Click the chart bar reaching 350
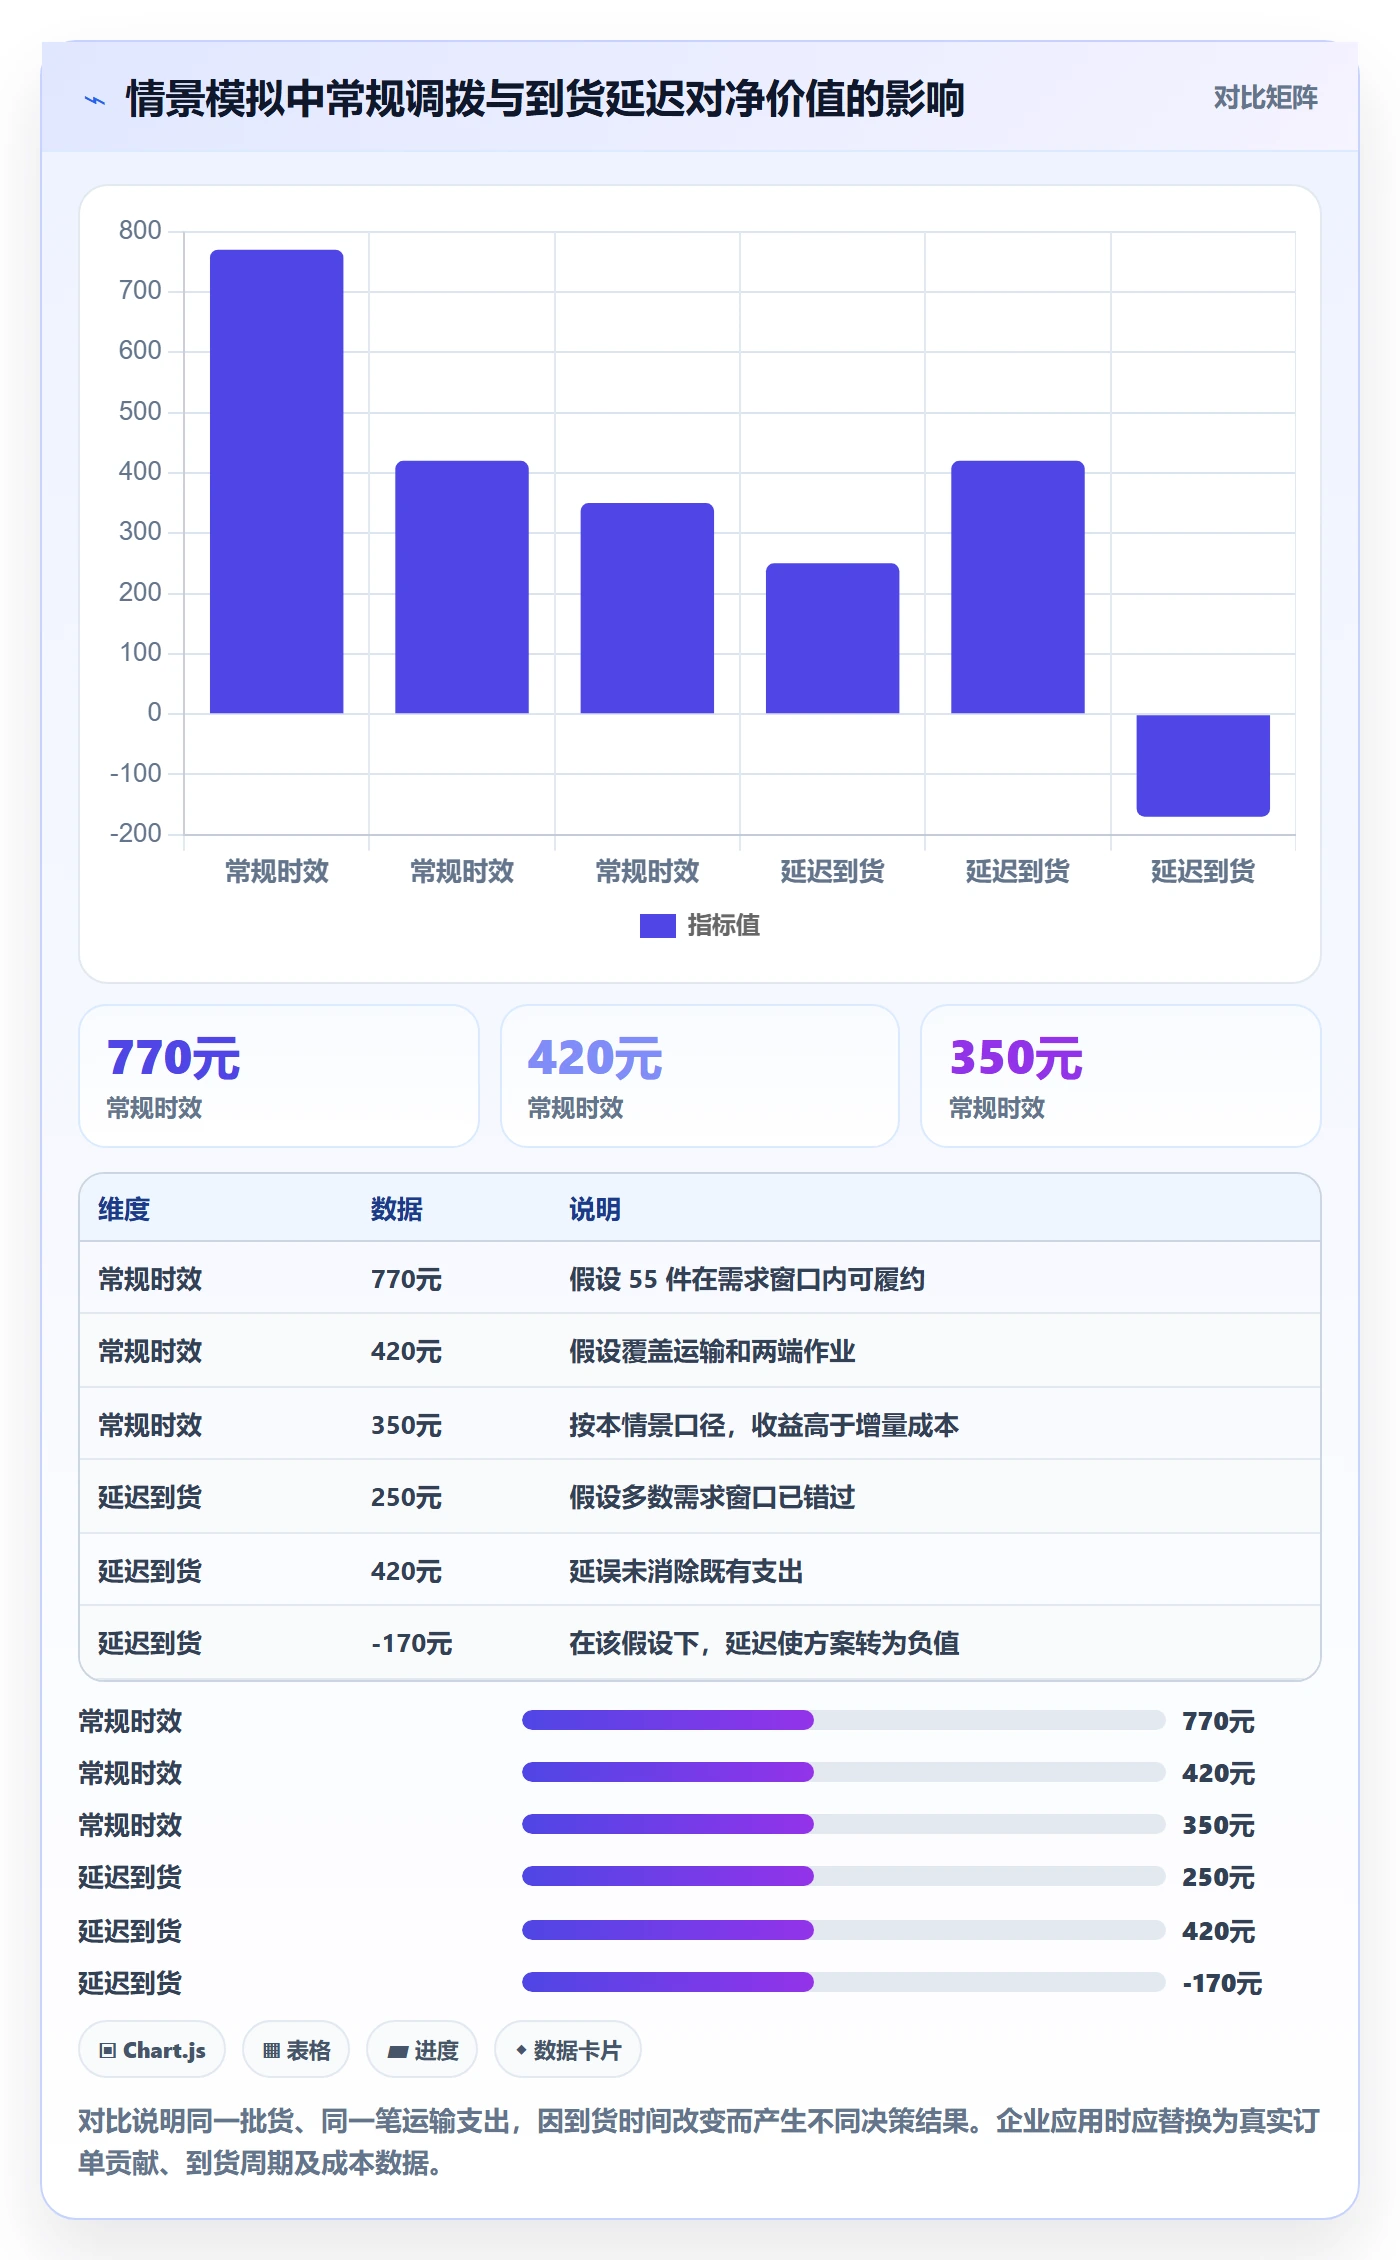This screenshot has width=1400, height=2260. click(x=647, y=608)
